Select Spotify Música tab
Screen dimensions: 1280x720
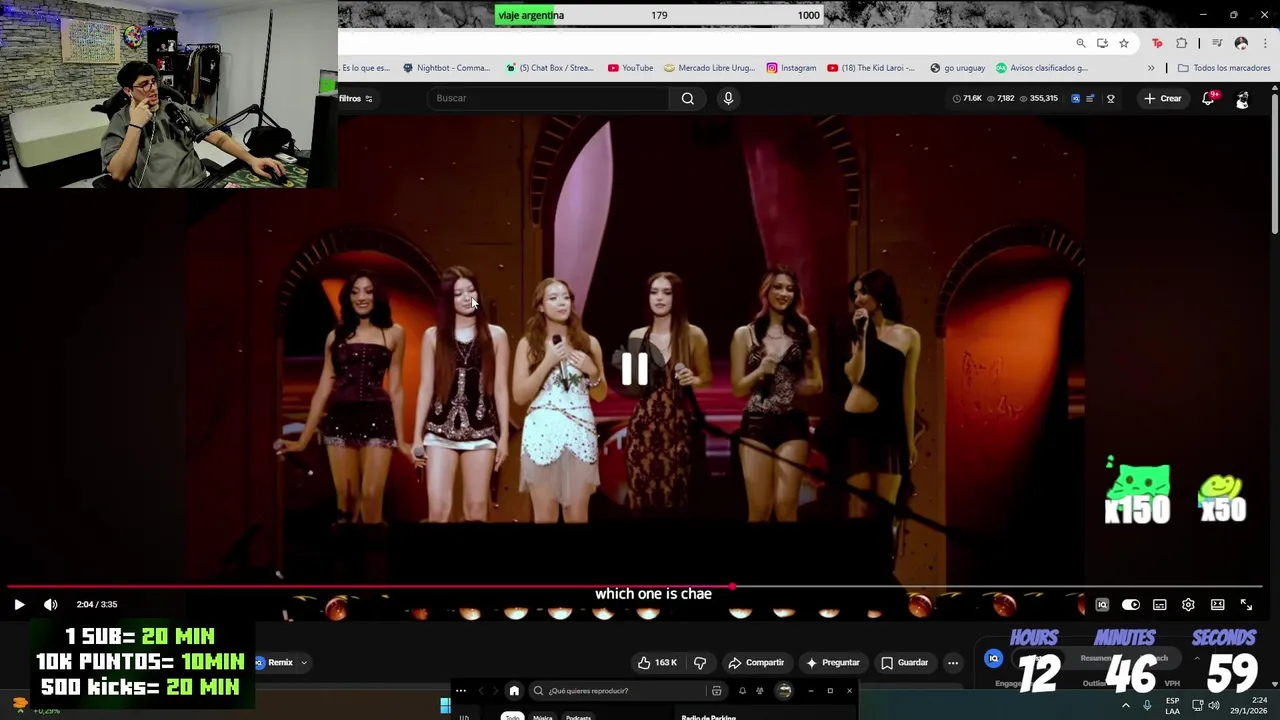pyautogui.click(x=542, y=717)
